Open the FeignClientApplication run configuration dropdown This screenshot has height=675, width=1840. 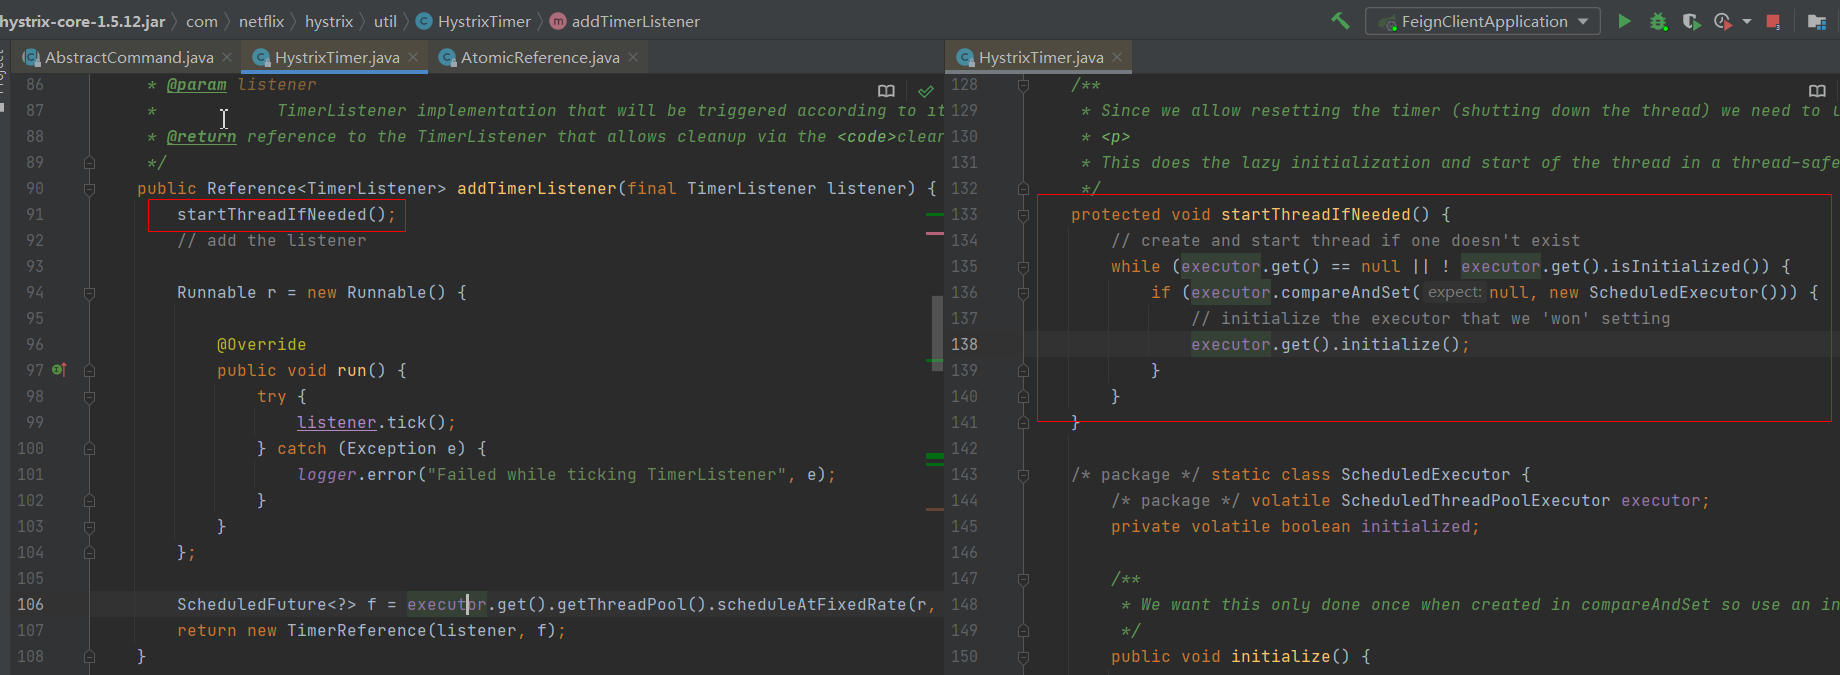(x=1482, y=21)
